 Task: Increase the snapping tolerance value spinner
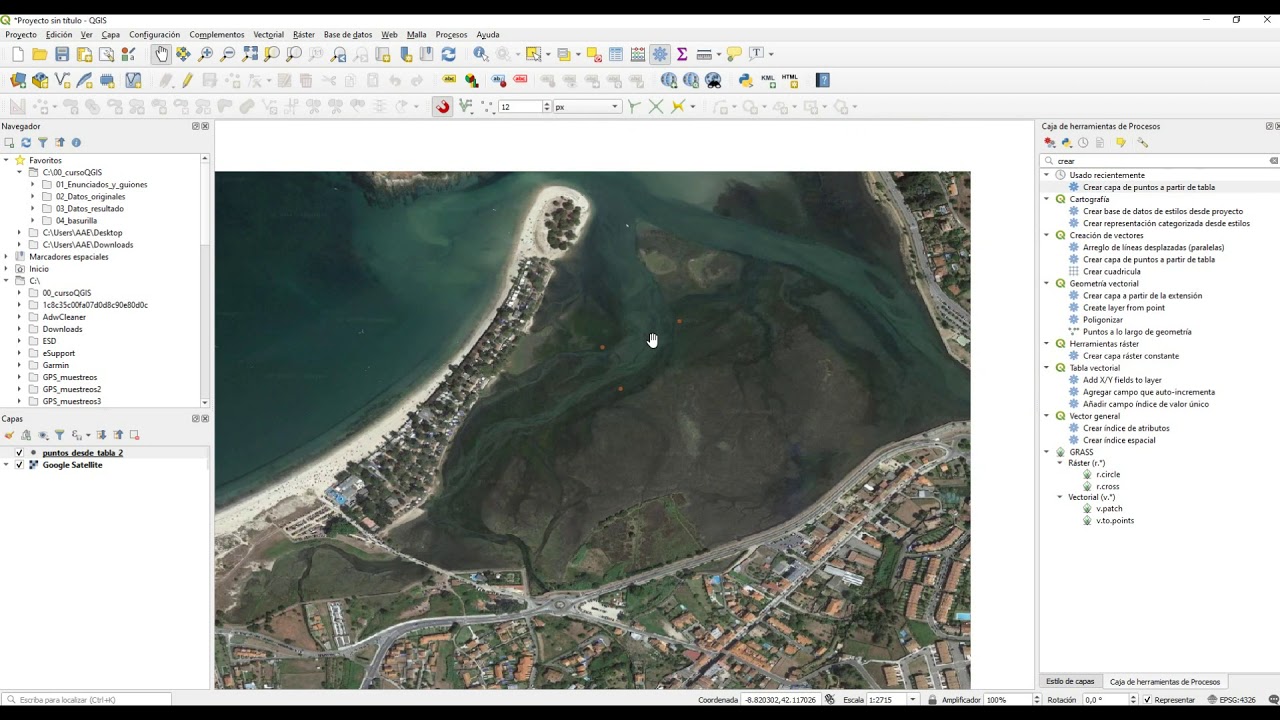[x=546, y=104]
